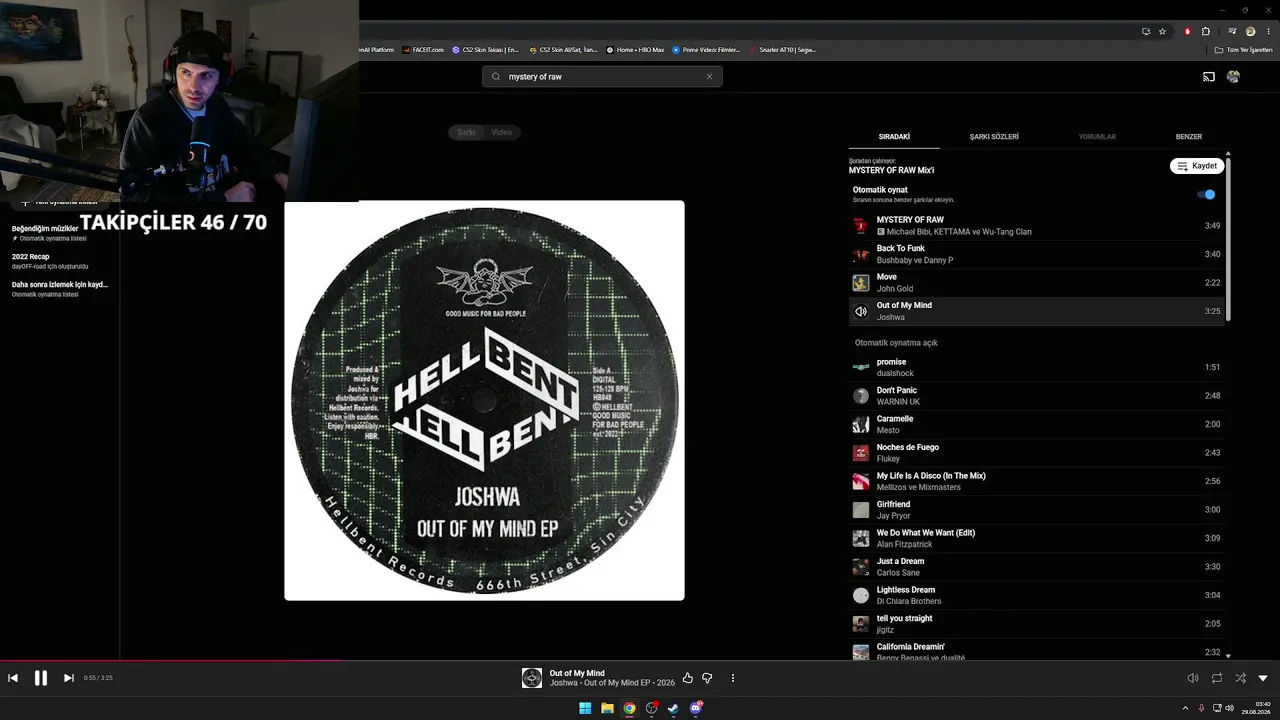This screenshot has width=1280, height=720.
Task: Switch to the Şarkı mode
Action: tap(467, 132)
